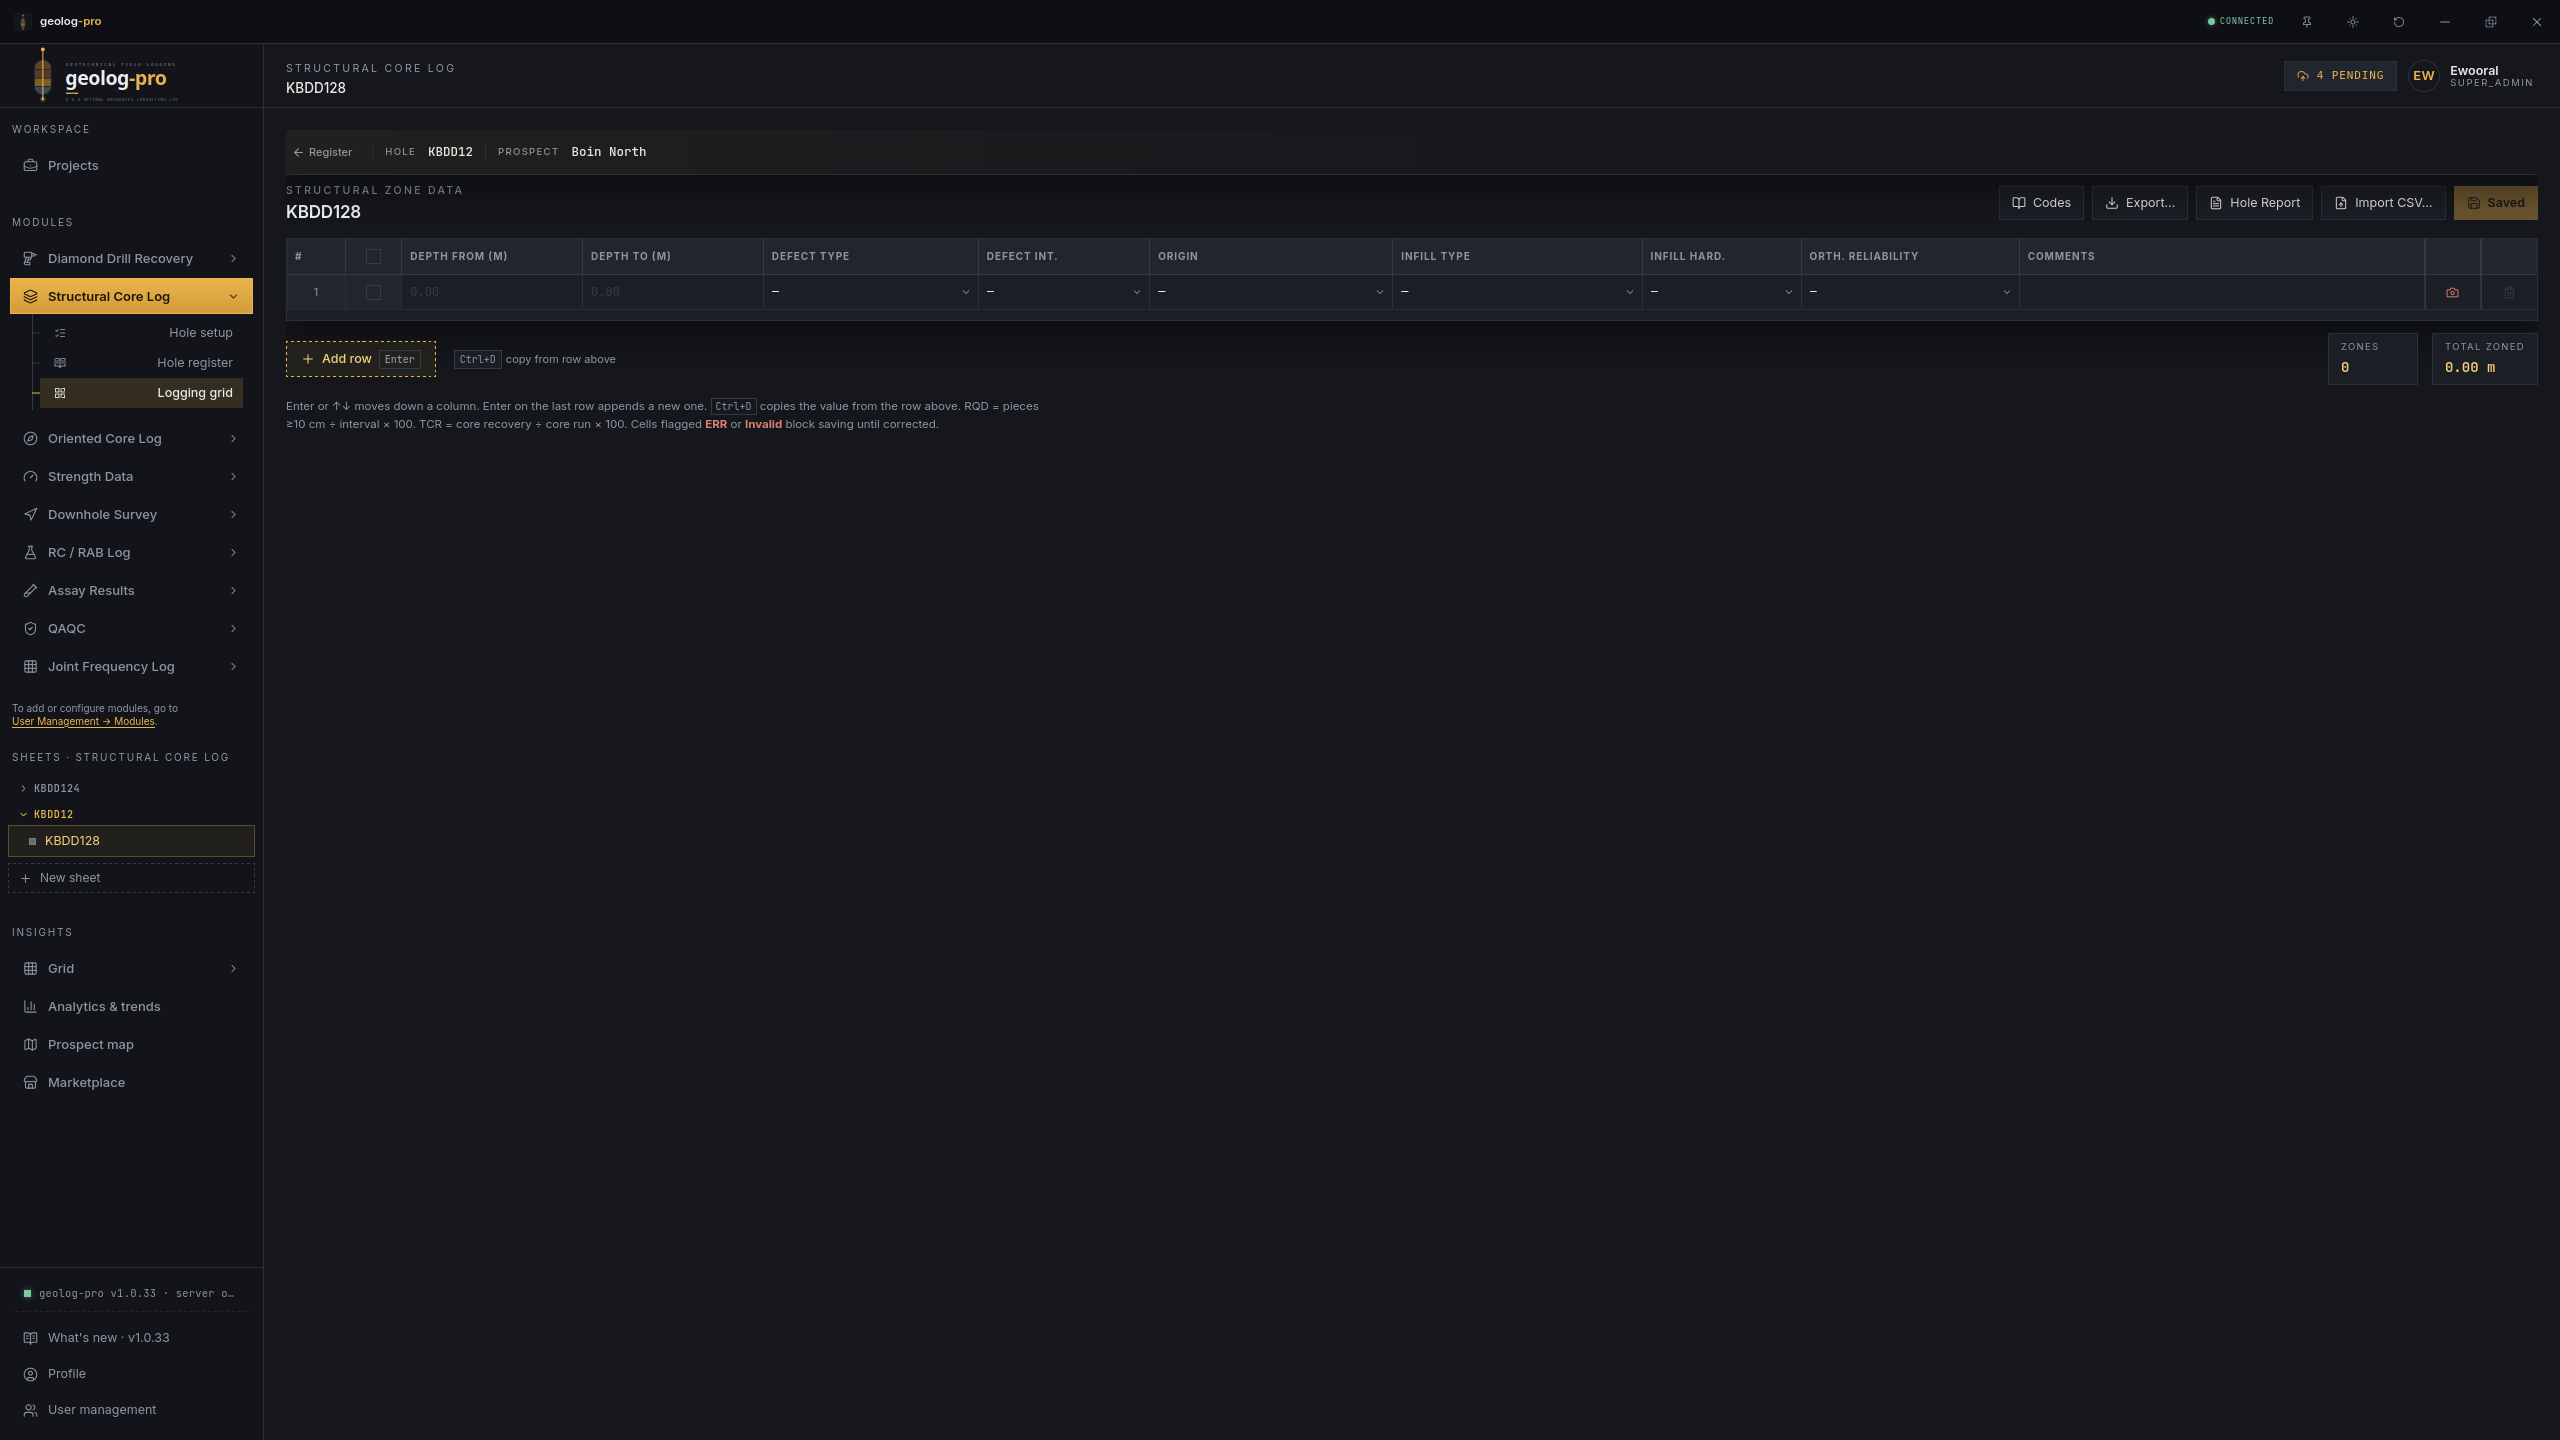Image resolution: width=2560 pixels, height=1440 pixels.
Task: Click Import CSV... button
Action: coord(2383,203)
